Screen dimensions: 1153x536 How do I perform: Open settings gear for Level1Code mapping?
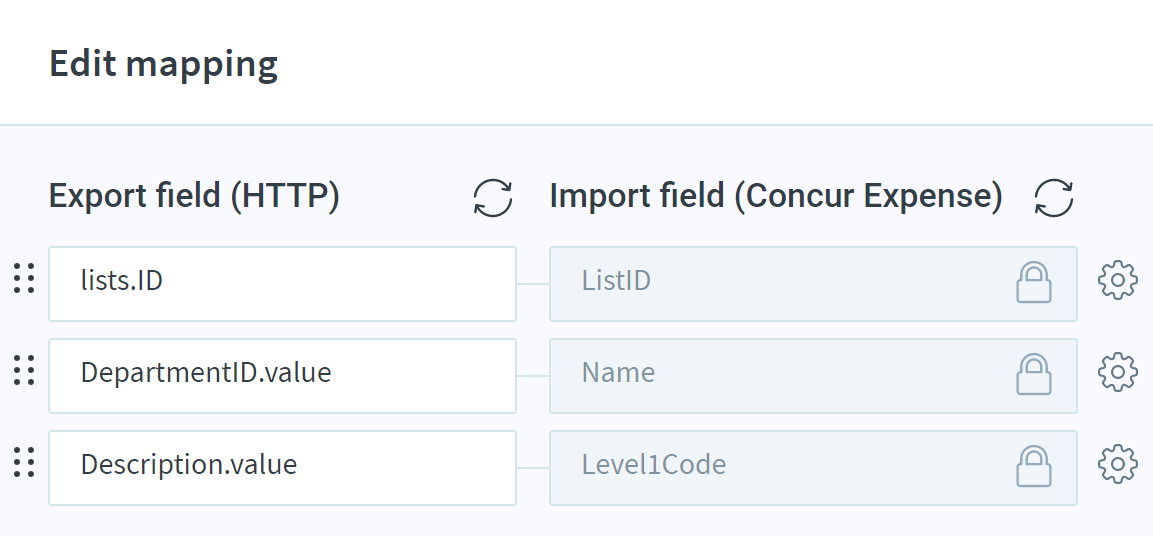[1118, 464]
